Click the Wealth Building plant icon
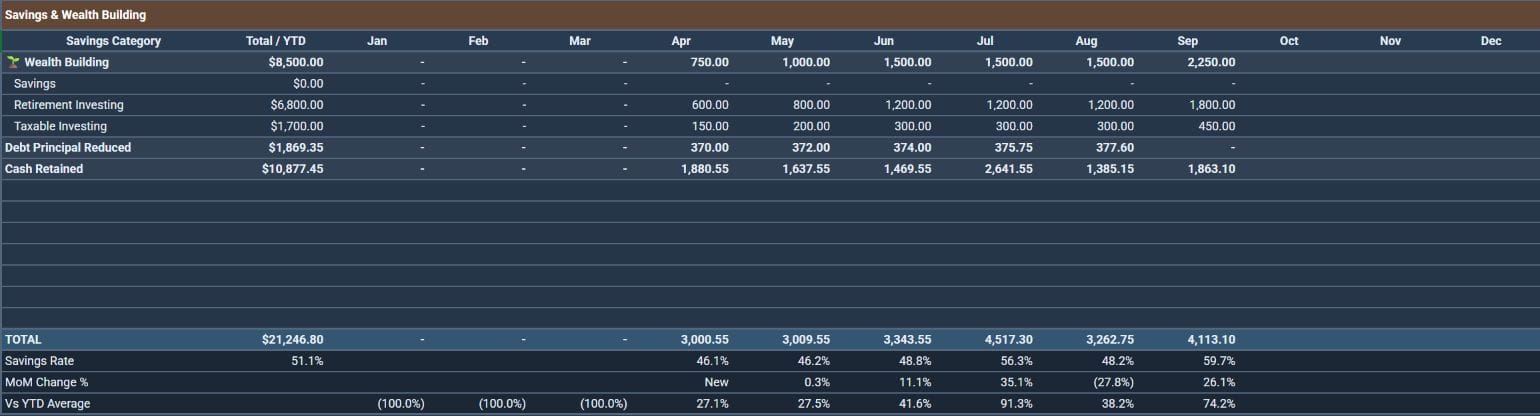This screenshot has height=416, width=1540. pyautogui.click(x=14, y=62)
